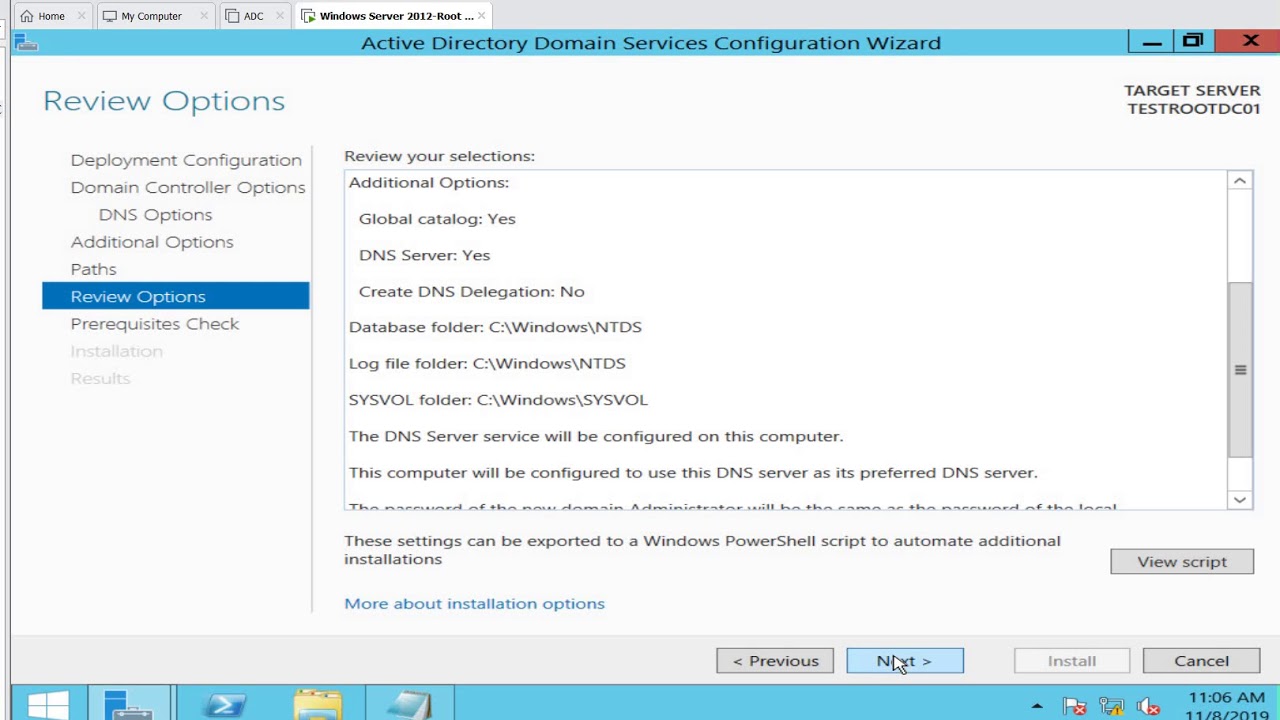Screen dimensions: 1280x720
Task: Close the My Computer tab
Action: 205,16
